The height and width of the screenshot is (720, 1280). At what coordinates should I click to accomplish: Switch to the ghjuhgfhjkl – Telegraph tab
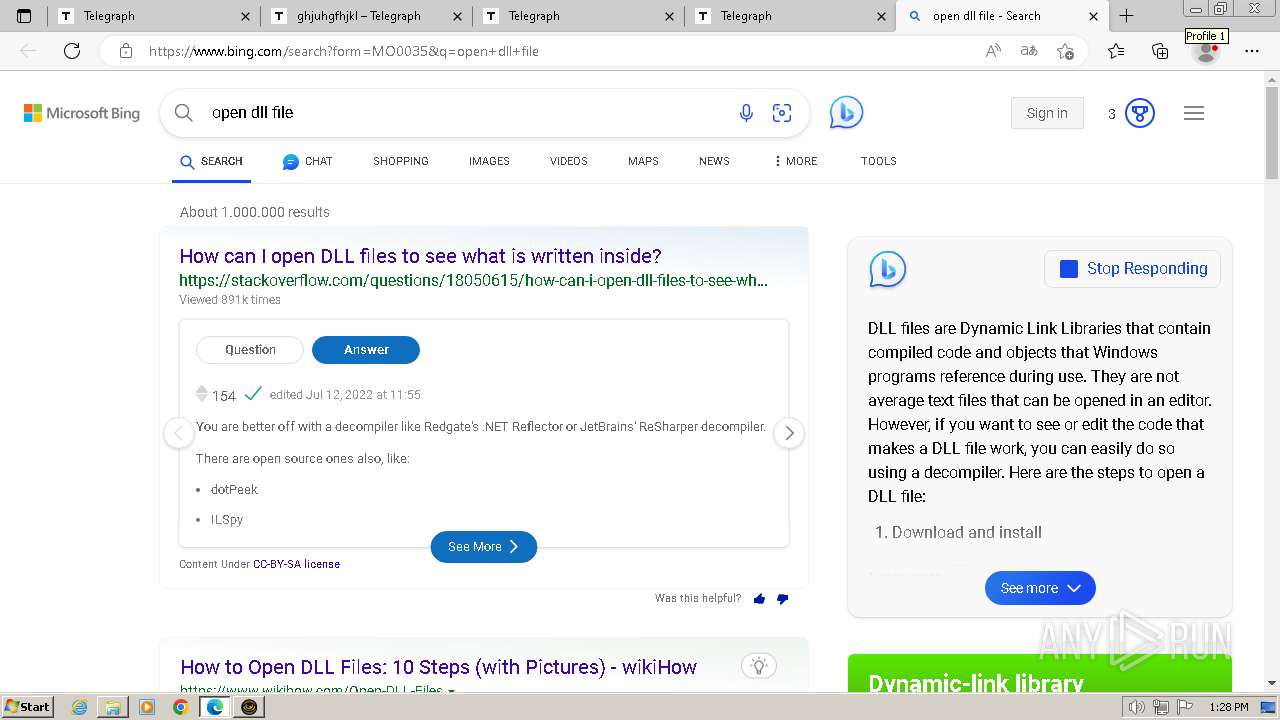point(366,16)
